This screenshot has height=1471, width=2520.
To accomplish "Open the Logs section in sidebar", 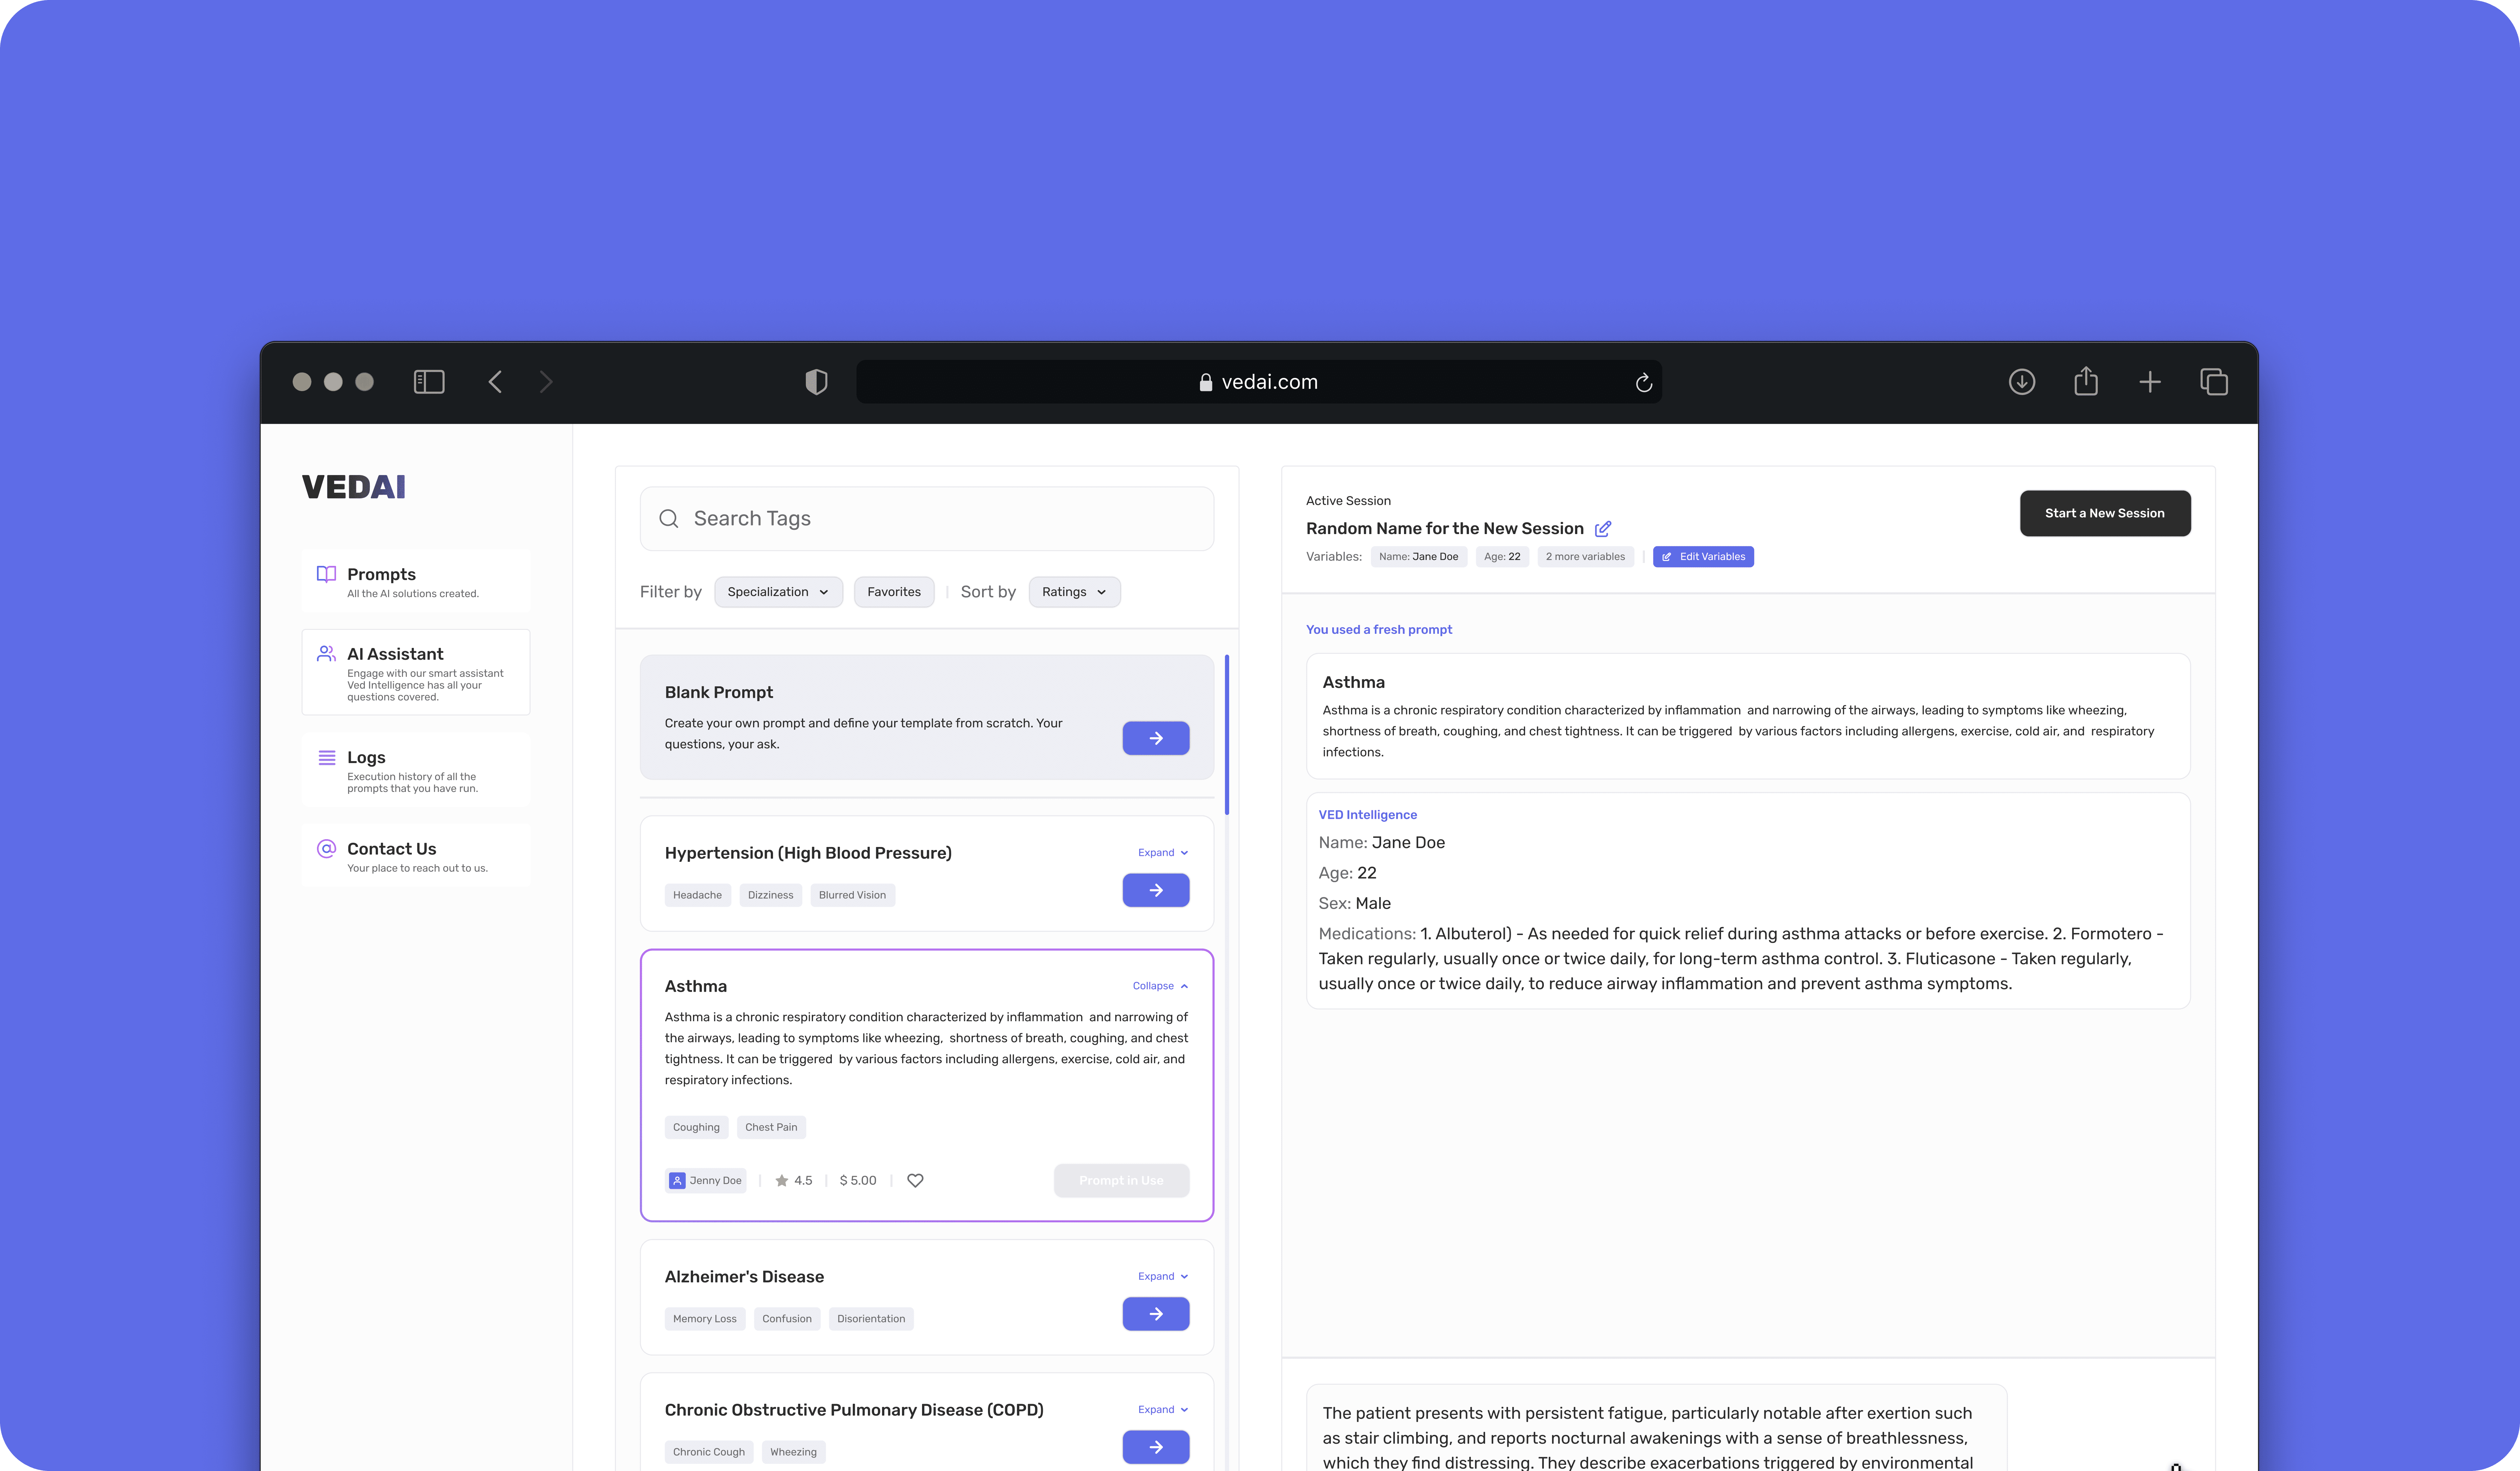I will tap(416, 770).
